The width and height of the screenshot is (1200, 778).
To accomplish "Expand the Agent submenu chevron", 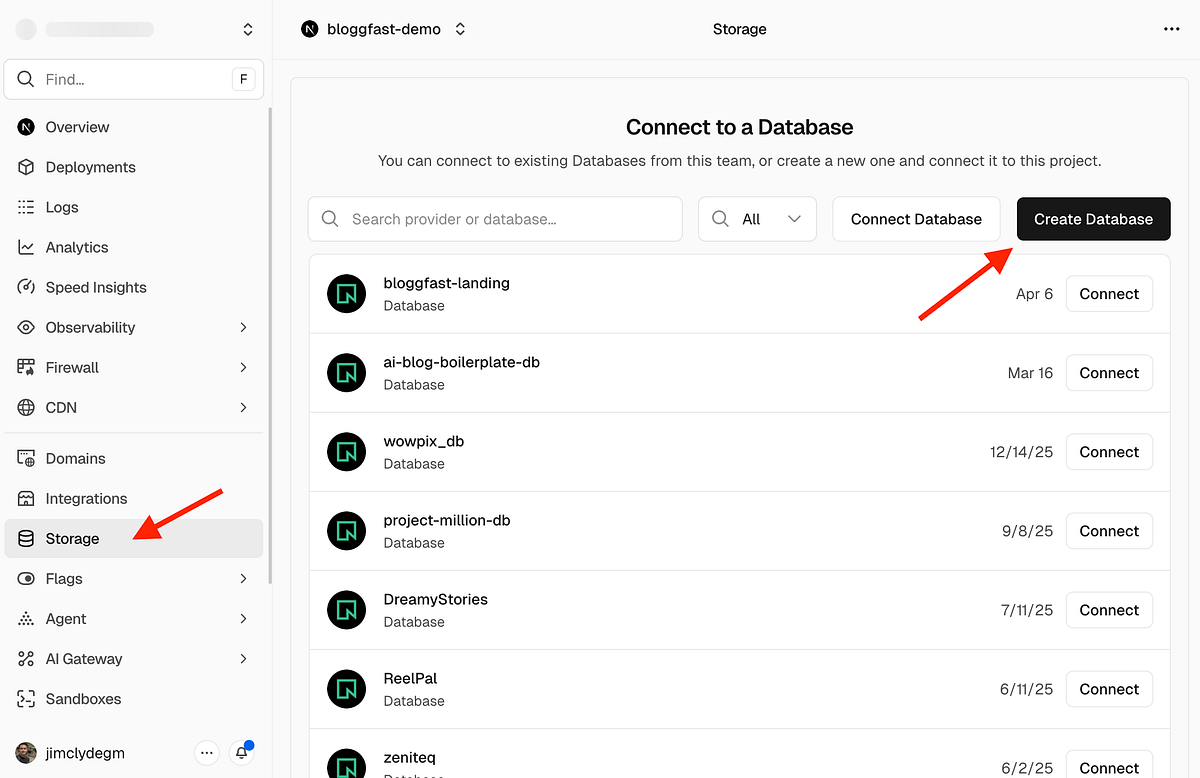I will click(243, 619).
